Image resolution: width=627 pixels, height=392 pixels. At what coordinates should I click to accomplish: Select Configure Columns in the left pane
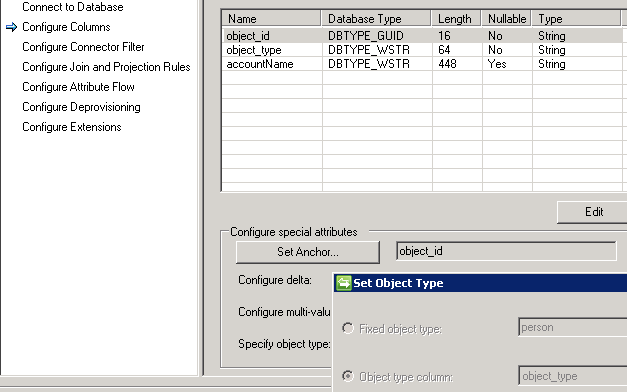coord(66,27)
